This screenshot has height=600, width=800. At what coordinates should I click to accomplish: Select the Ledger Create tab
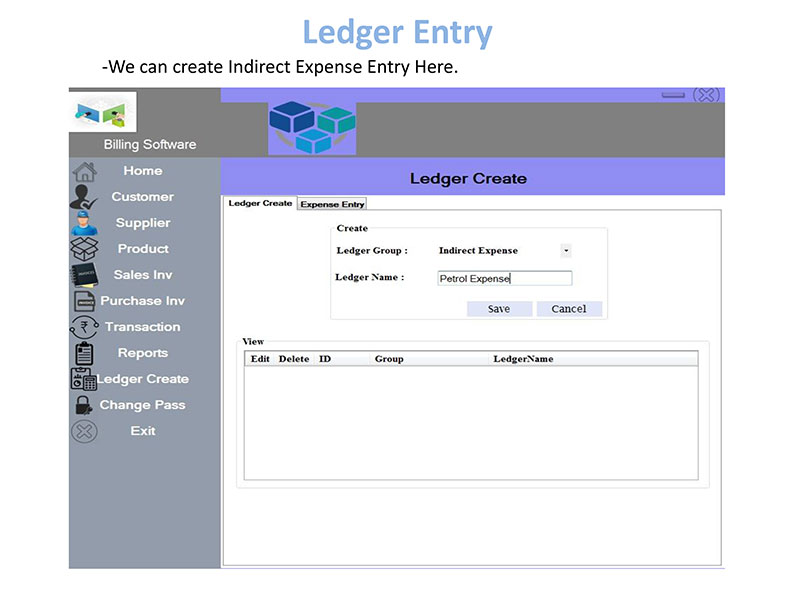260,203
